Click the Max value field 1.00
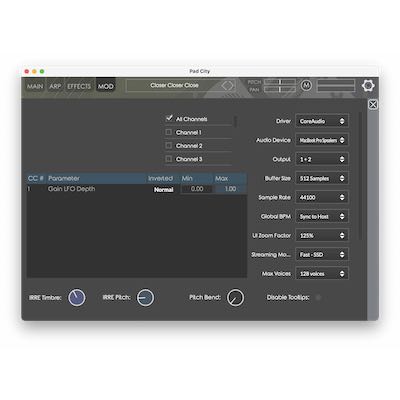 pyautogui.click(x=230, y=189)
